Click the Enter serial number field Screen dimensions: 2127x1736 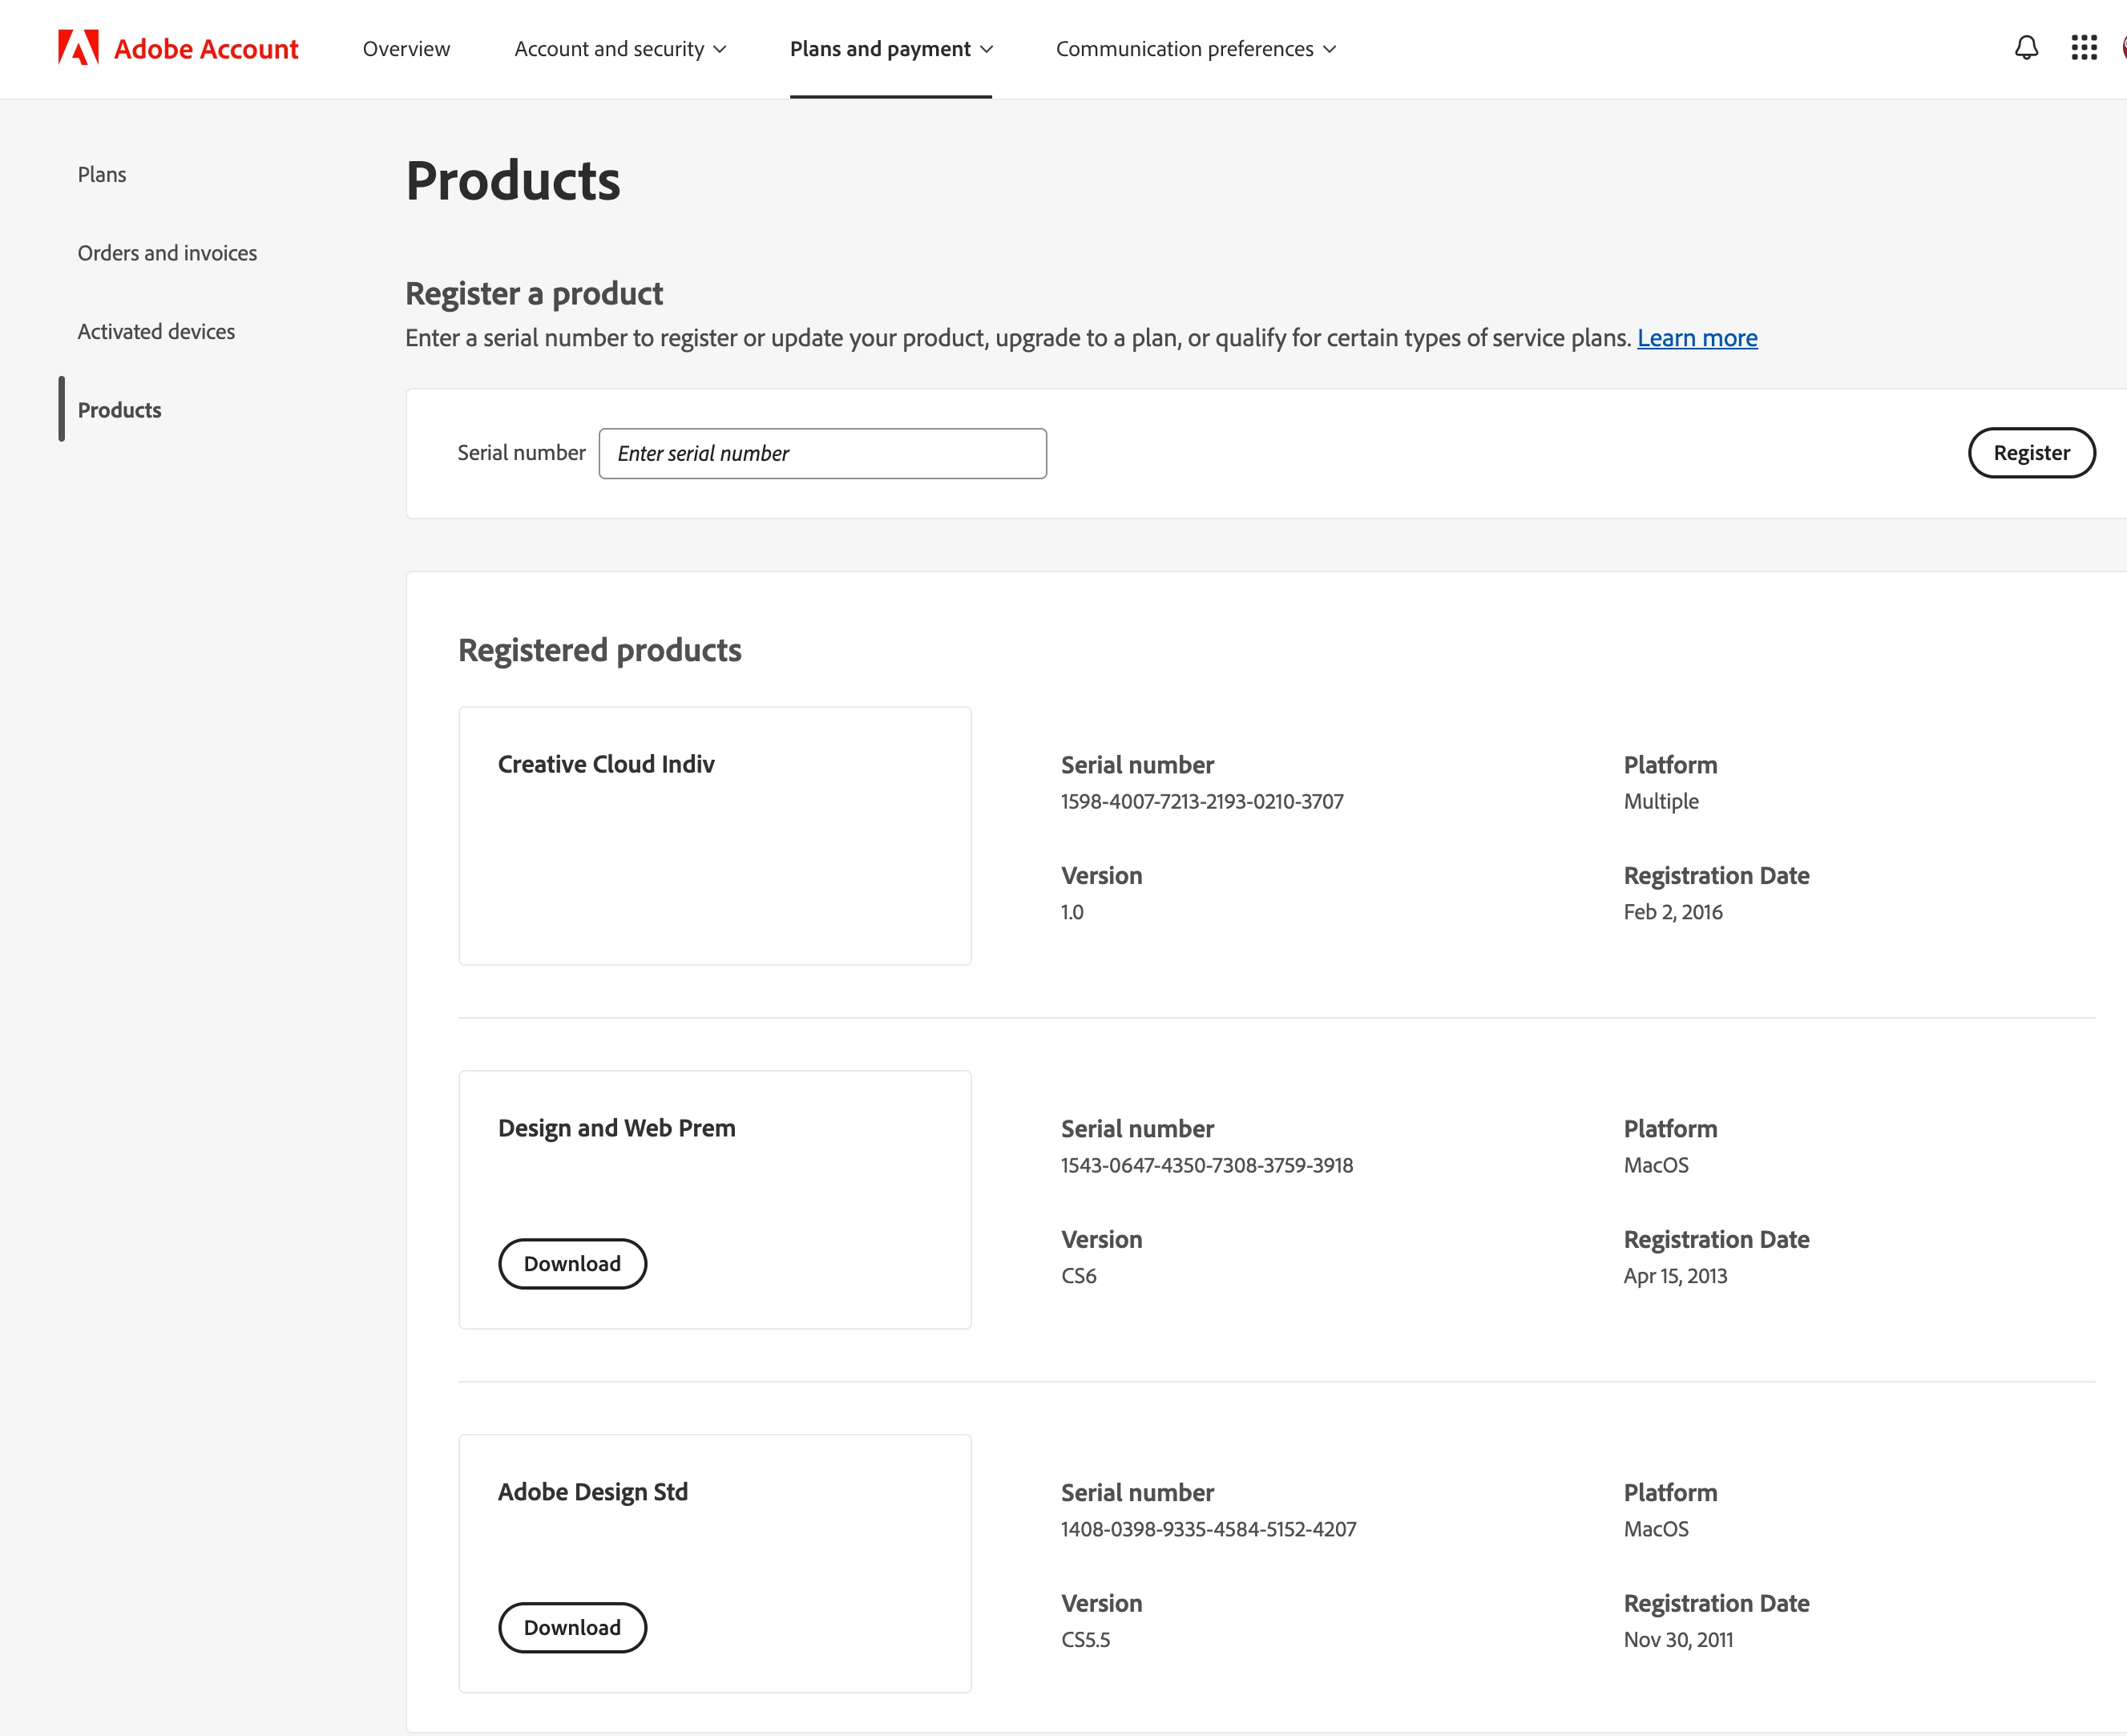[x=822, y=454]
